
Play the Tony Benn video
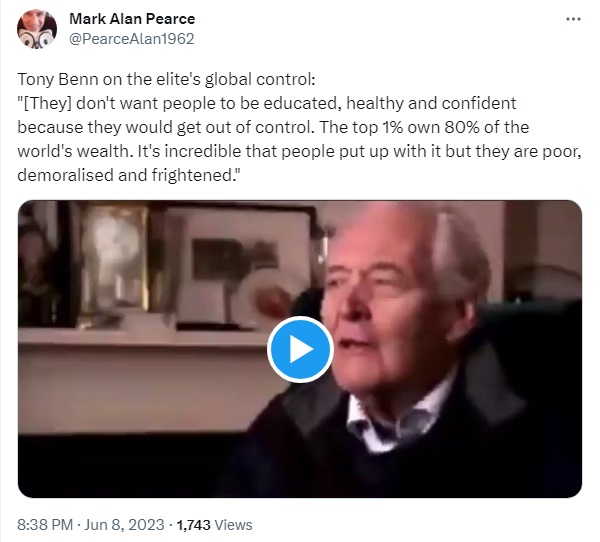point(300,349)
